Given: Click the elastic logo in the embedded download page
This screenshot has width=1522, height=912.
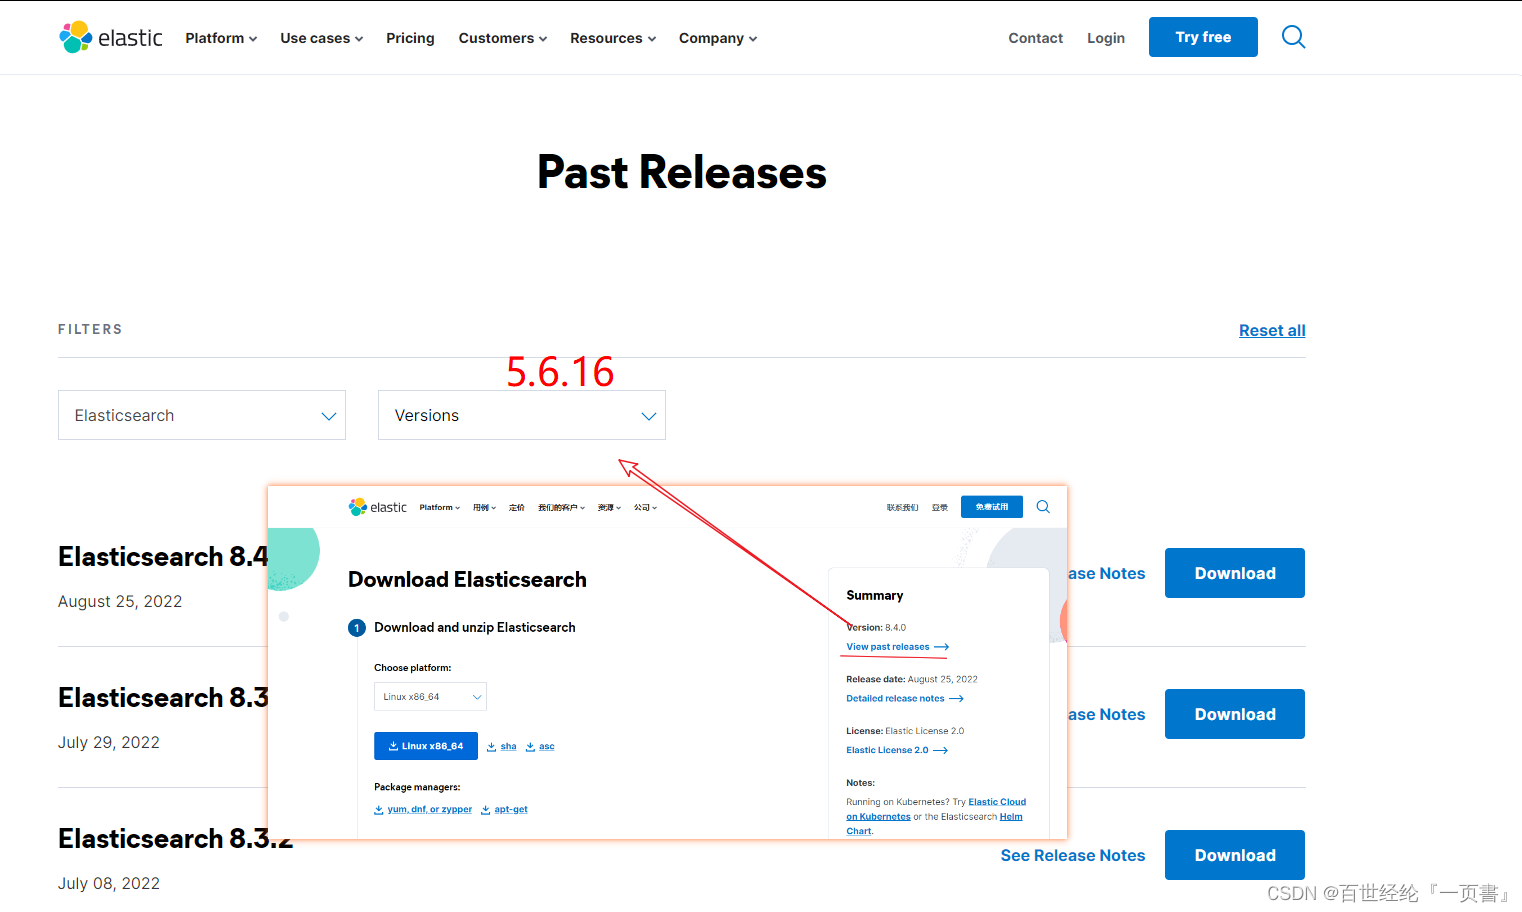Looking at the screenshot, I should click(378, 507).
